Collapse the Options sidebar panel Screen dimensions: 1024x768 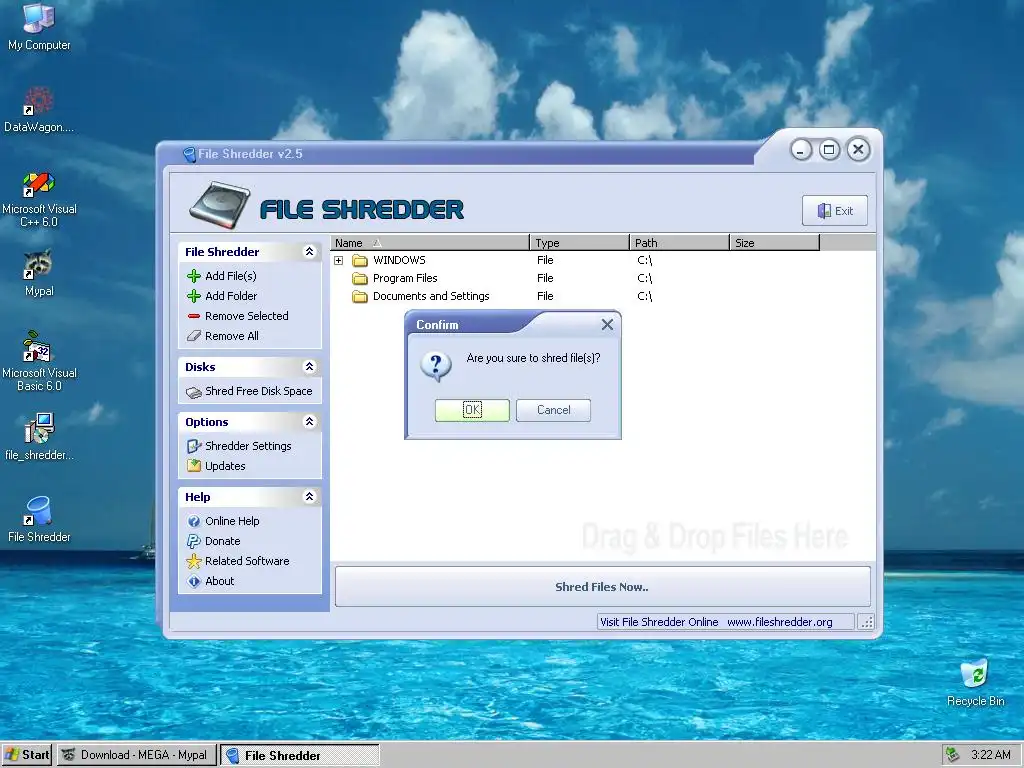(310, 421)
